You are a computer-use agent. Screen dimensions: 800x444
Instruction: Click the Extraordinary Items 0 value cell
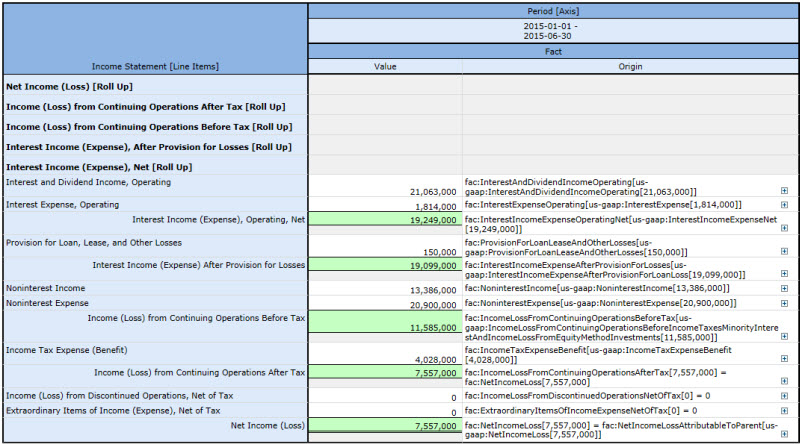(x=385, y=411)
